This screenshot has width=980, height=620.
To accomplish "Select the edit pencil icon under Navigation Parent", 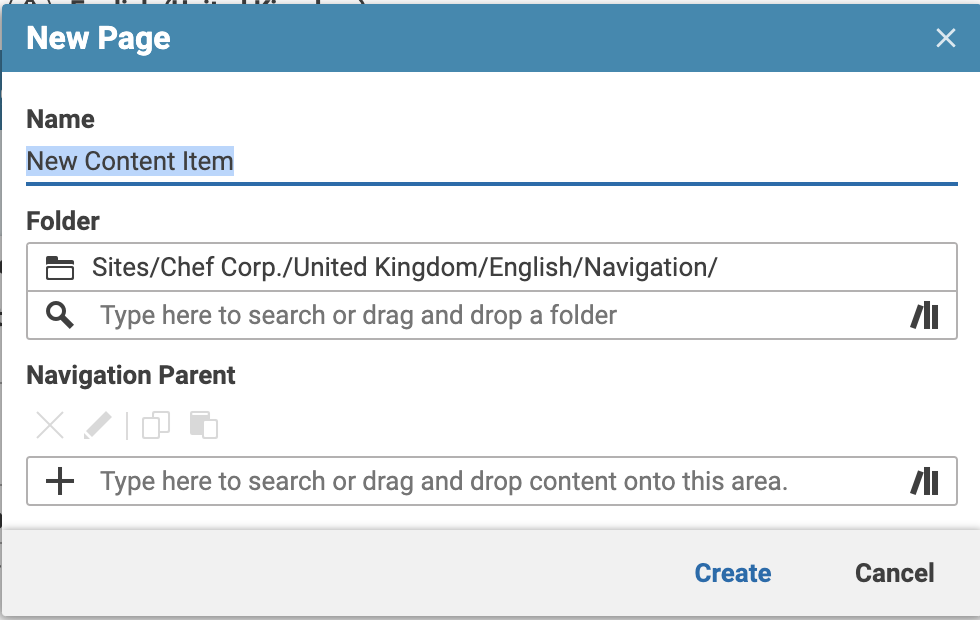I will 97,426.
